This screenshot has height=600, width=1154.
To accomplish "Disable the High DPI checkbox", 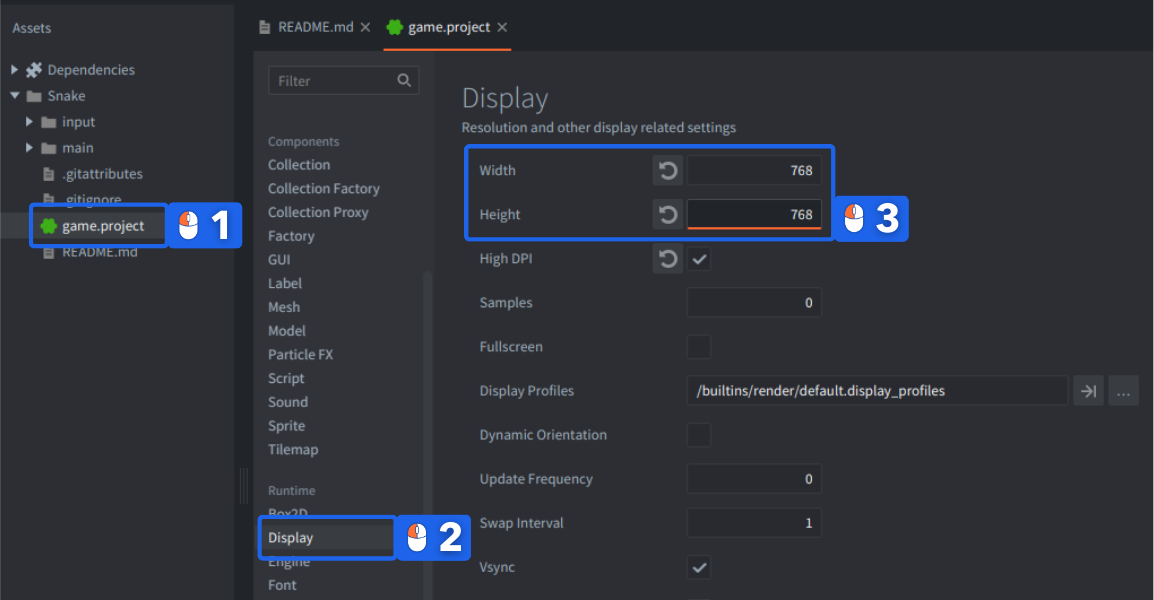I will tap(699, 259).
